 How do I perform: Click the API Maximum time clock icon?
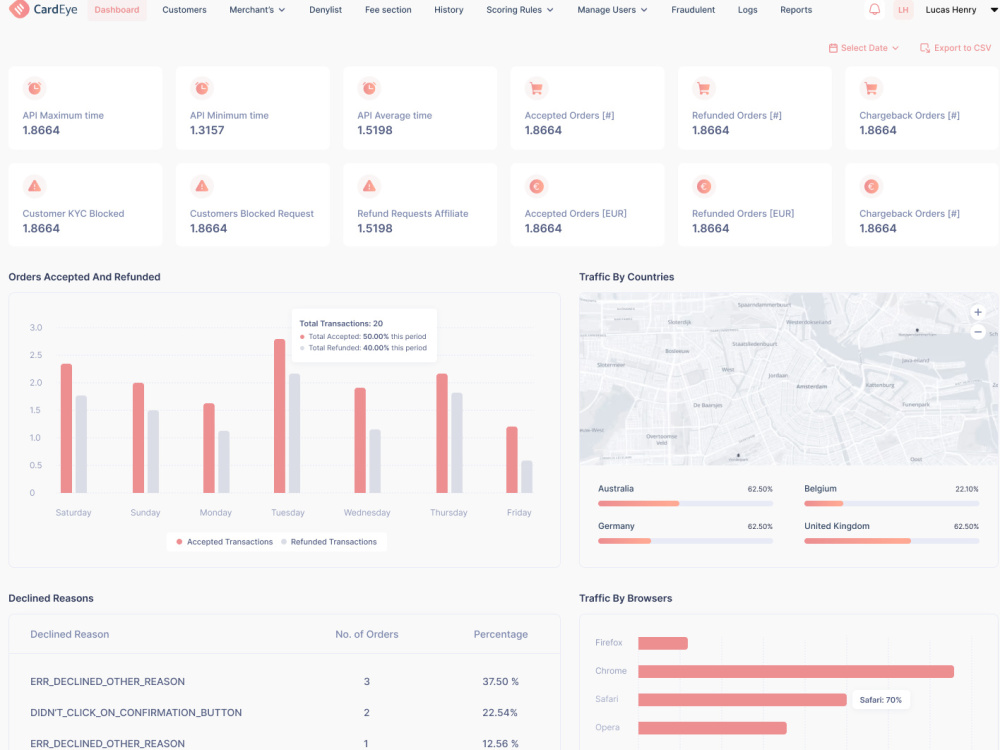[x=34, y=88]
